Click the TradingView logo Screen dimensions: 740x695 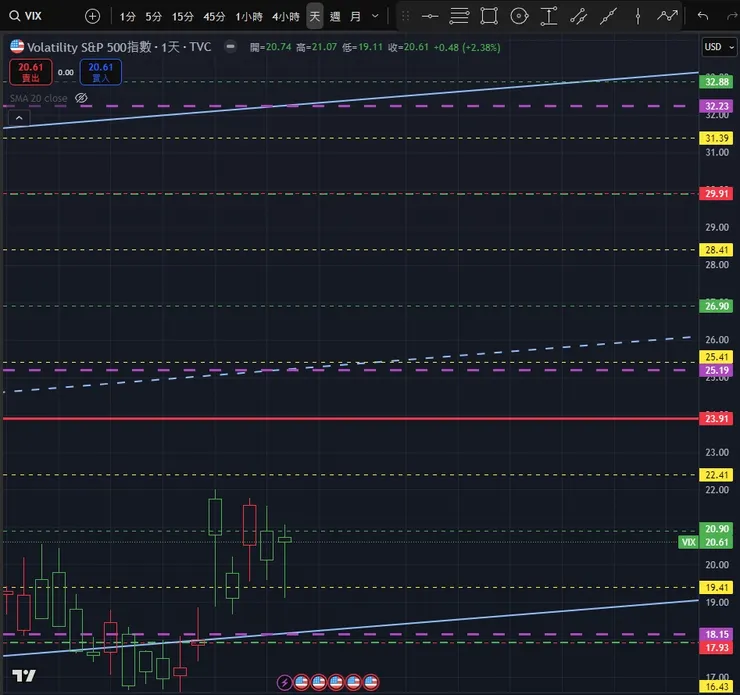24,676
